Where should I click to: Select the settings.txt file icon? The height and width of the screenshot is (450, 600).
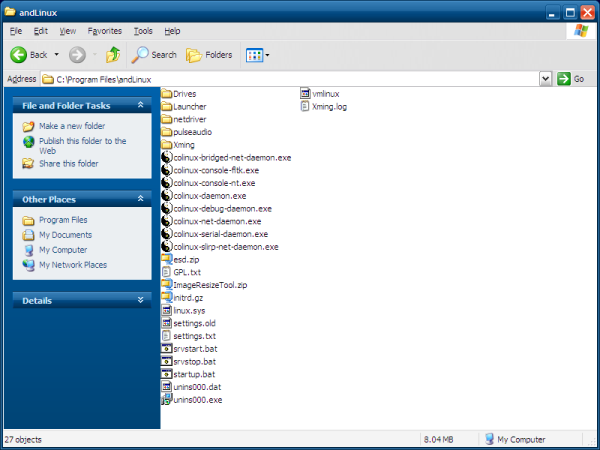(166, 336)
